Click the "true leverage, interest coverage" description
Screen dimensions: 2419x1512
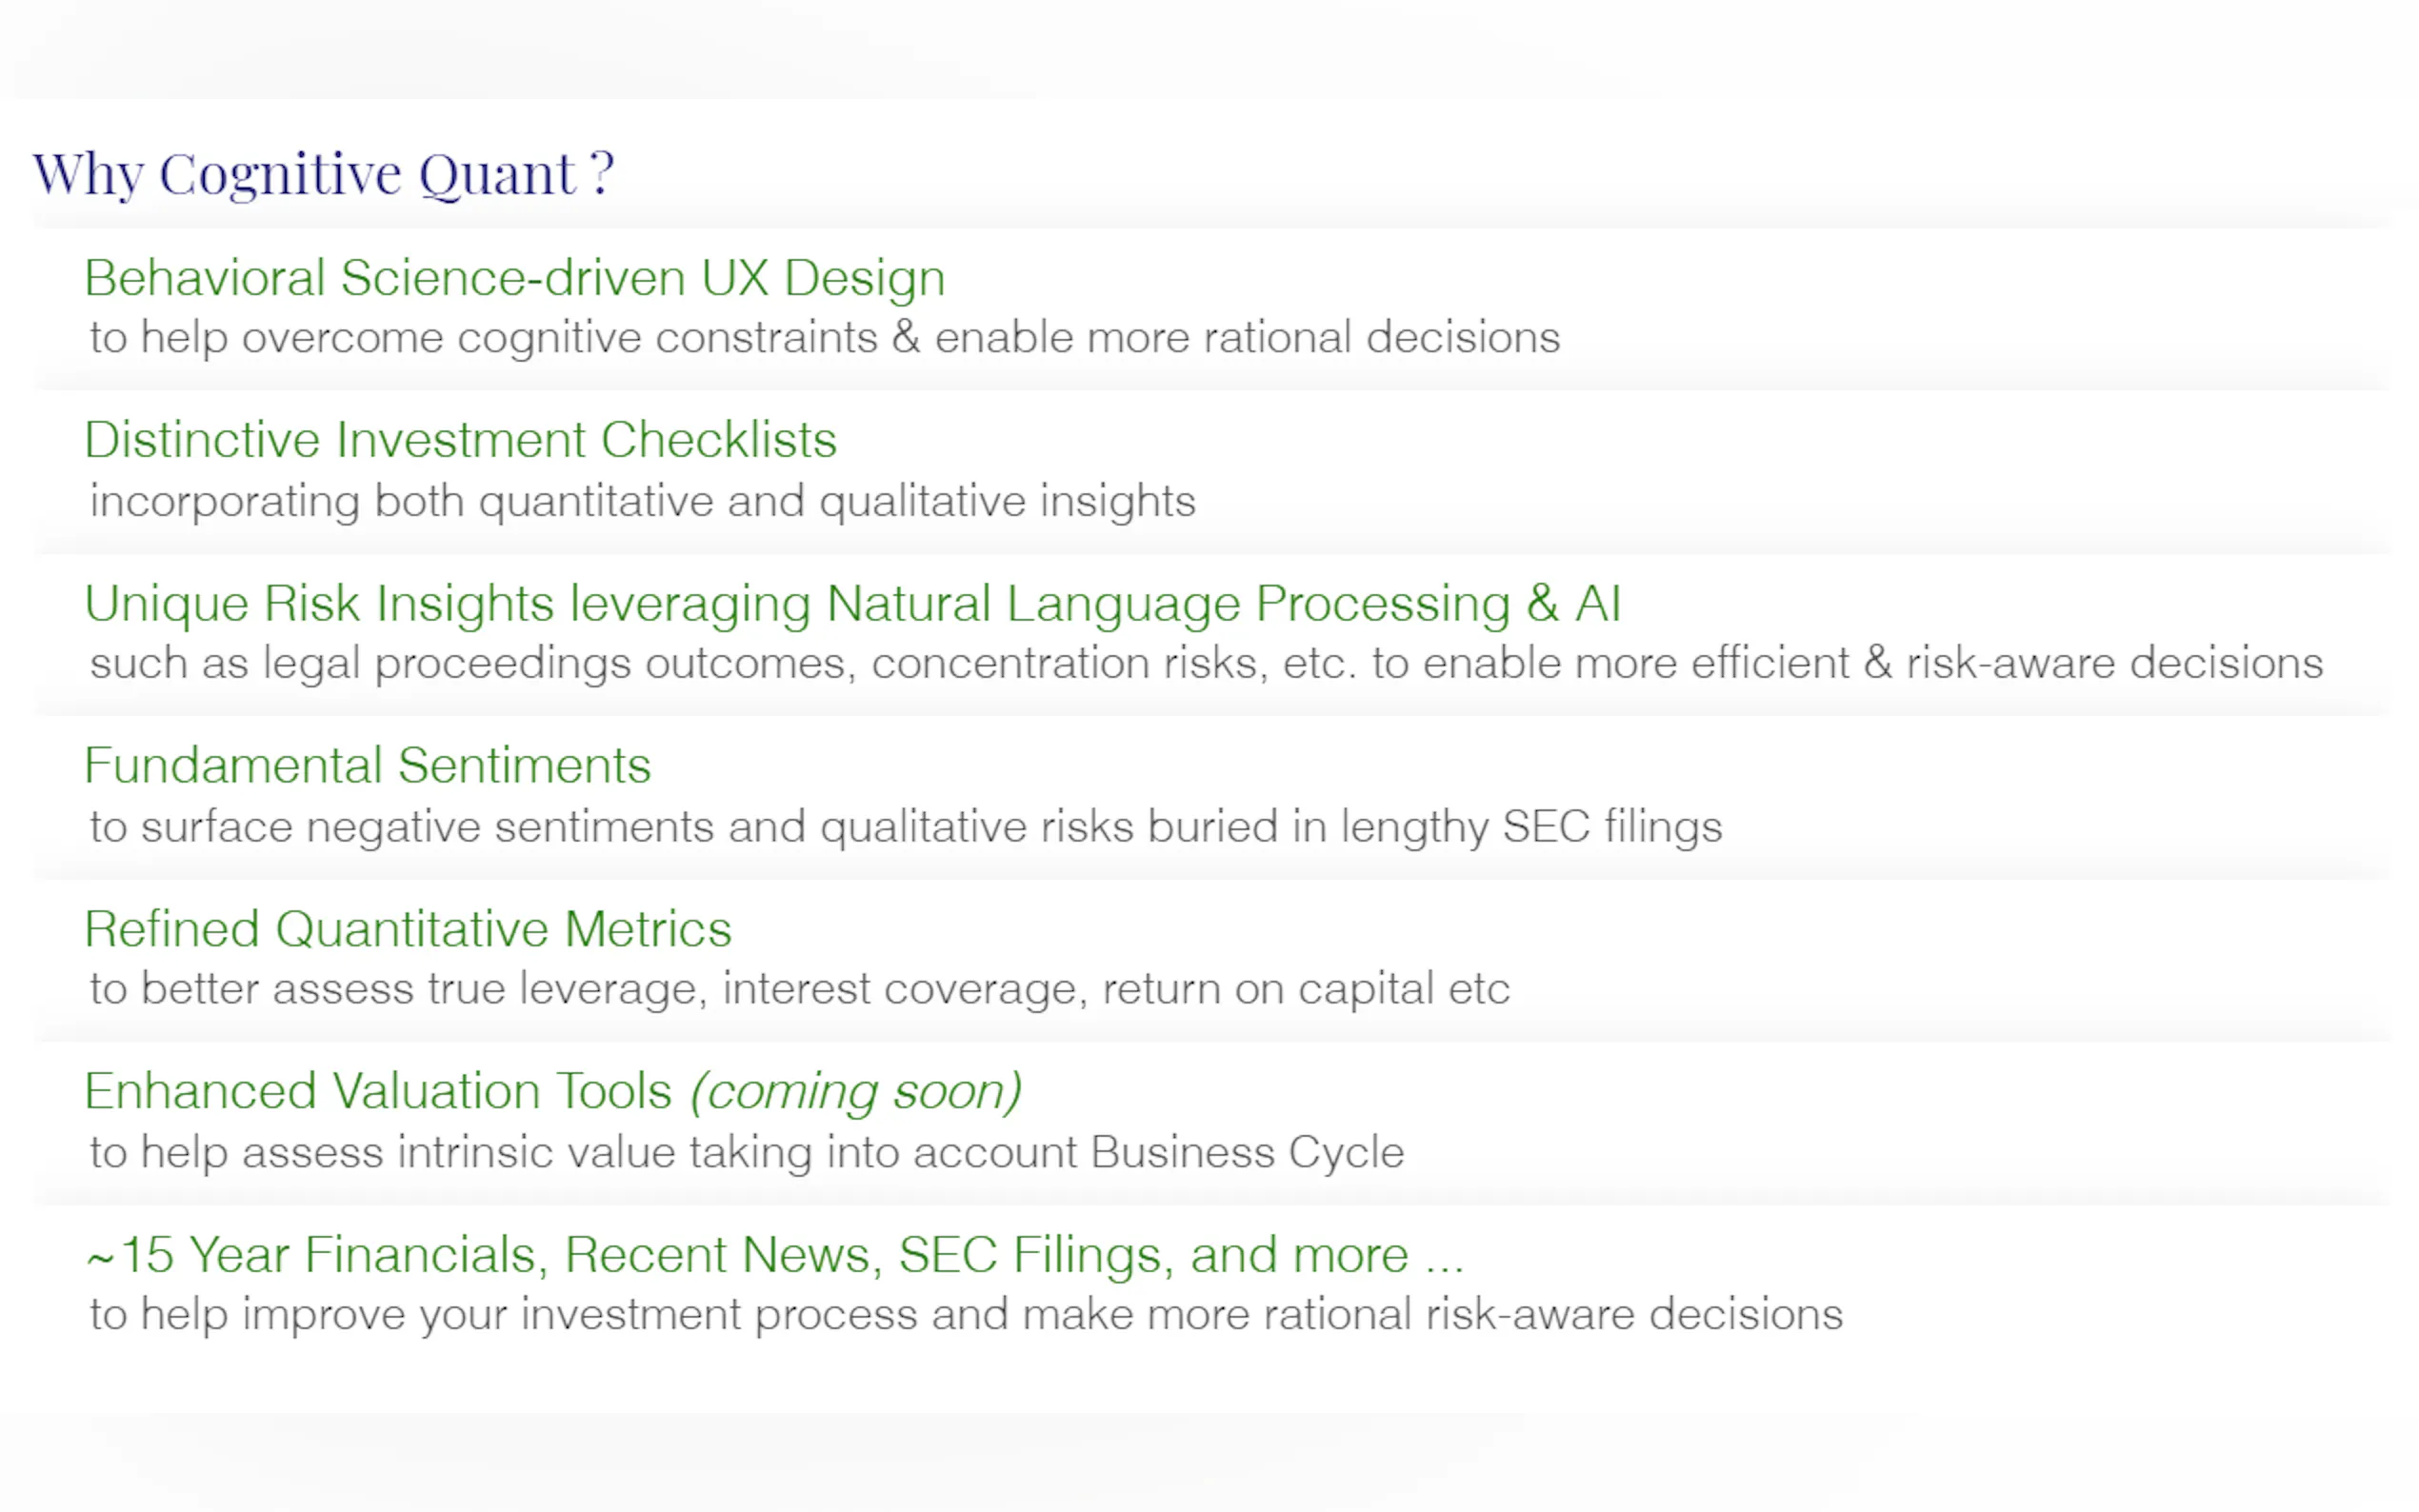pos(799,989)
